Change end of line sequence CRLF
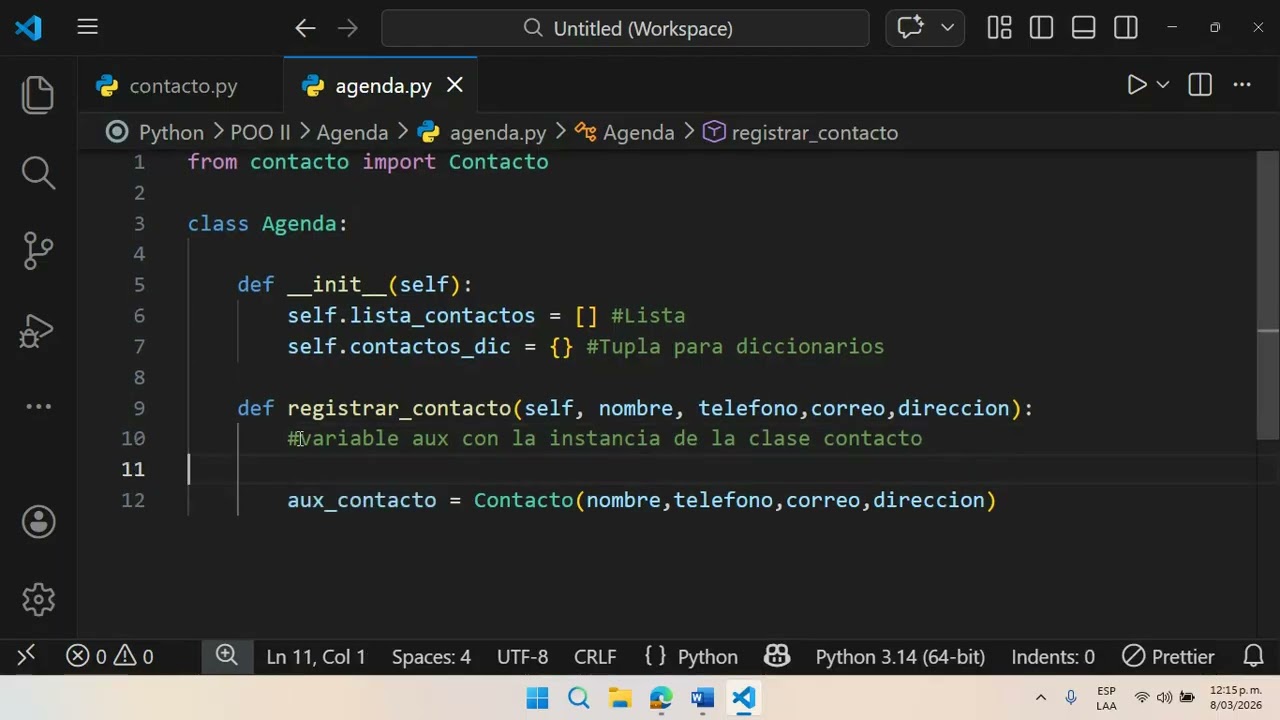1280x720 pixels. click(595, 657)
